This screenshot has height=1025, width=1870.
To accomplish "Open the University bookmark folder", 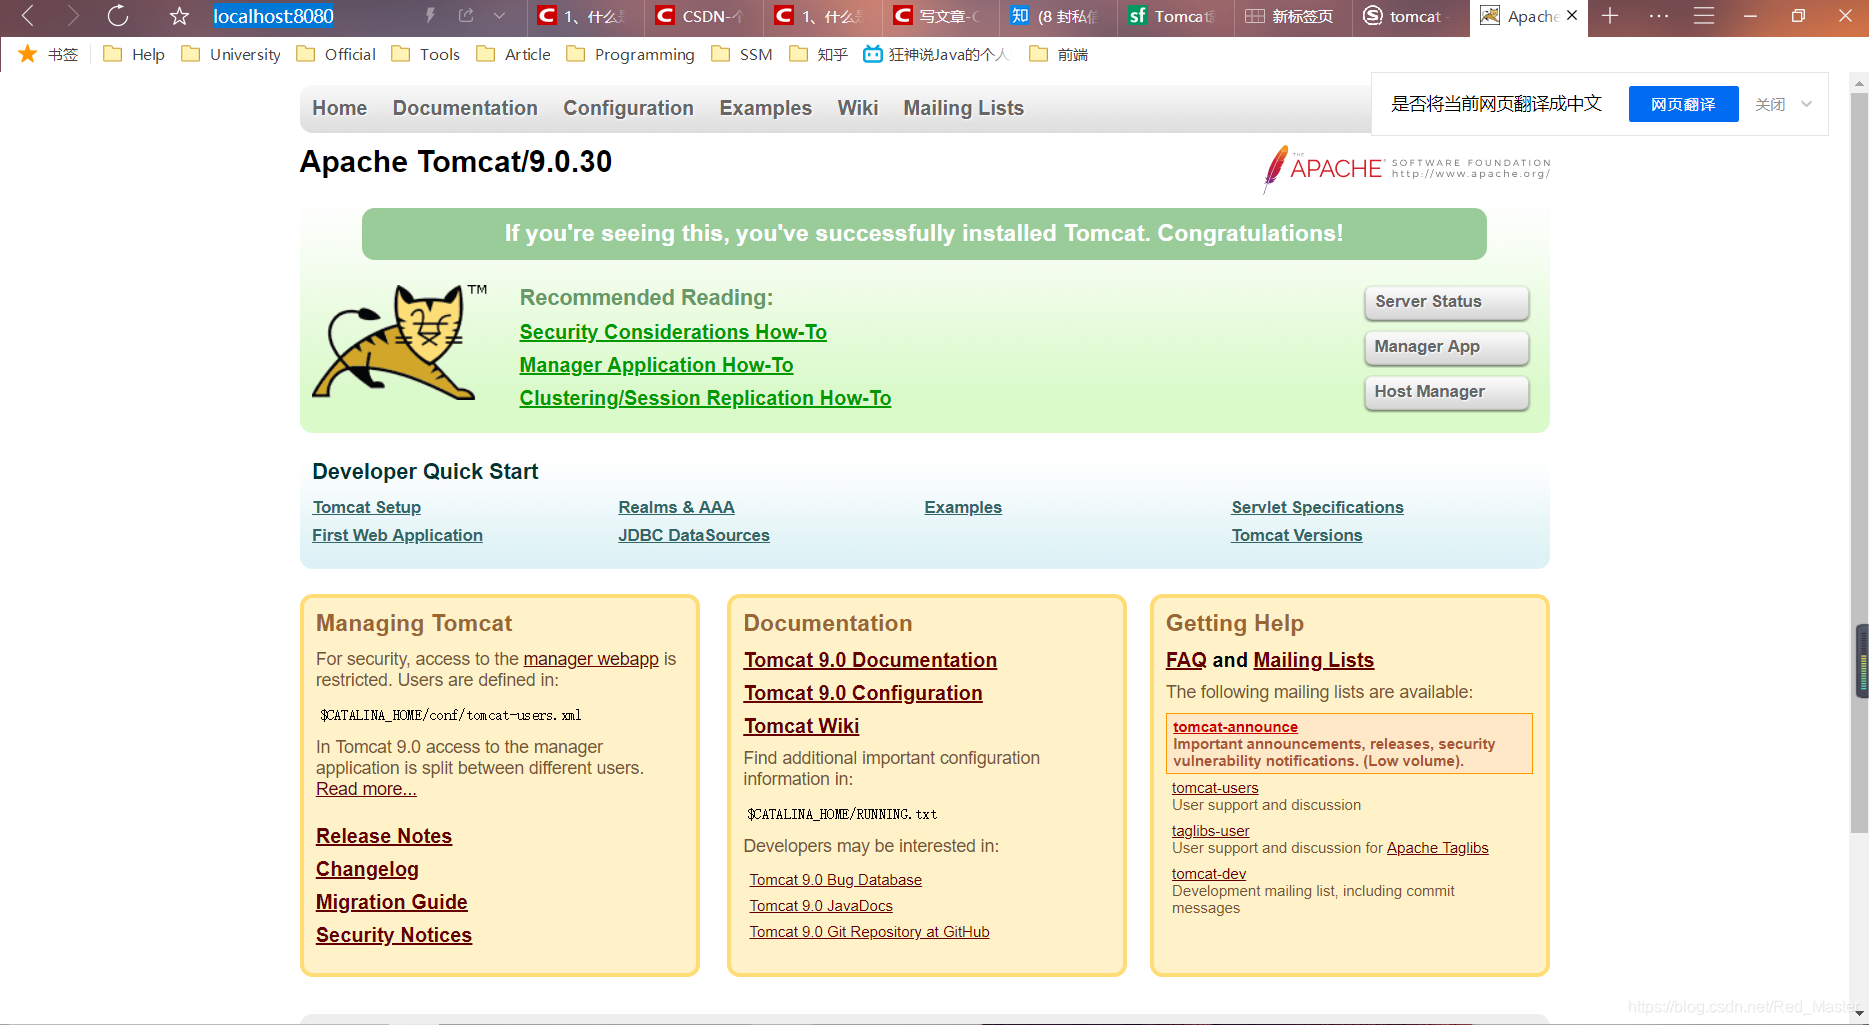I will (231, 54).
